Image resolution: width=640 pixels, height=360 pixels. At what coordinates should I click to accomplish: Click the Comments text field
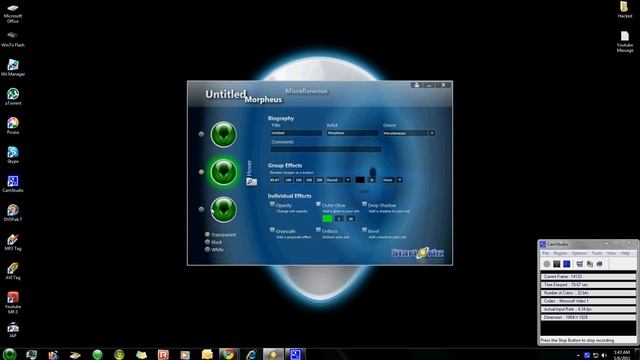(326, 149)
